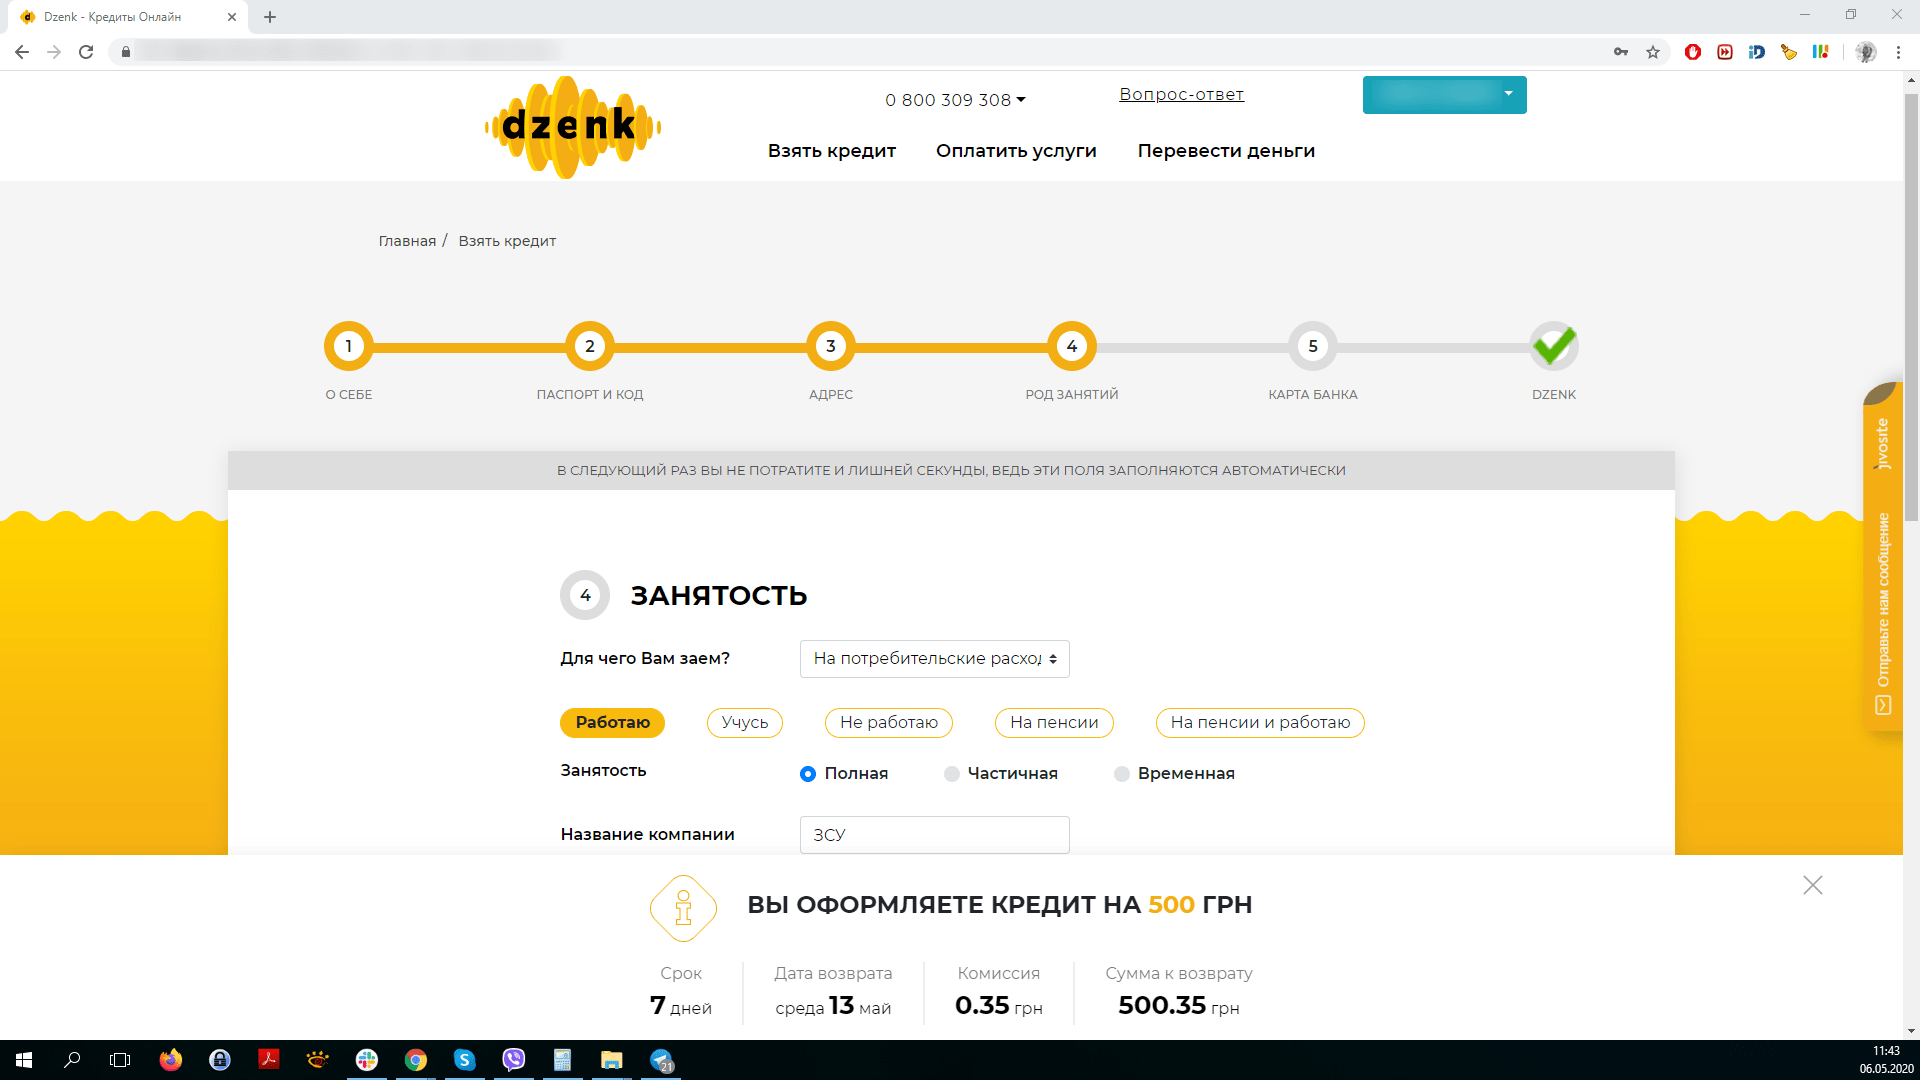View site security lock info
Viewport: 1920px width, 1080px height.
coord(126,52)
